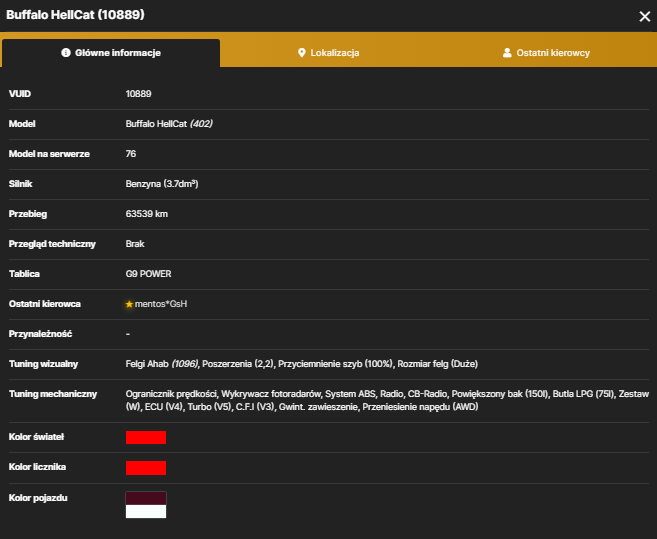Click the 63539 km mileage value
This screenshot has width=657, height=539.
click(147, 214)
